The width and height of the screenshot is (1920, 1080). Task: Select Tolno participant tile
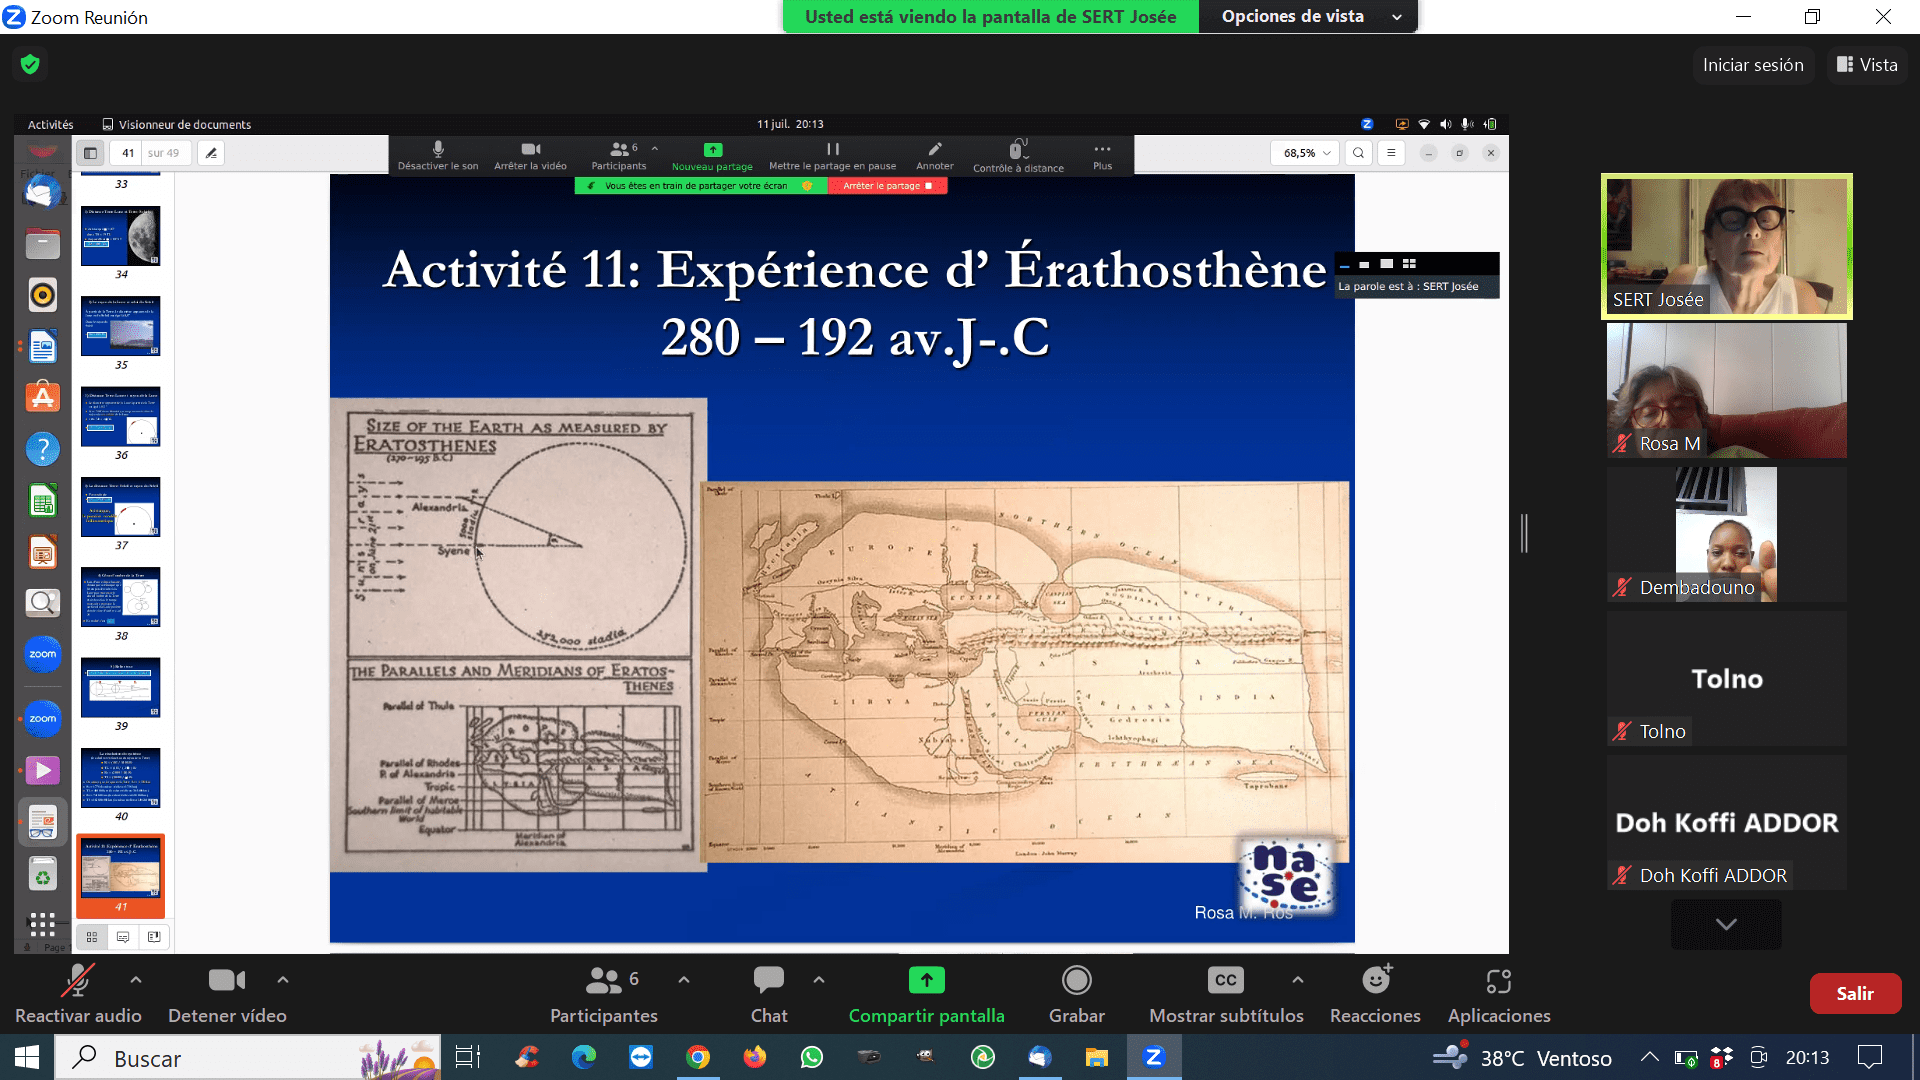[x=1727, y=678]
